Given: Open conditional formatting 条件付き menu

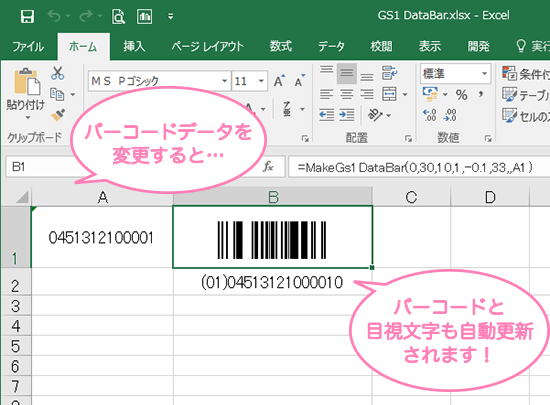Looking at the screenshot, I should tap(525, 74).
